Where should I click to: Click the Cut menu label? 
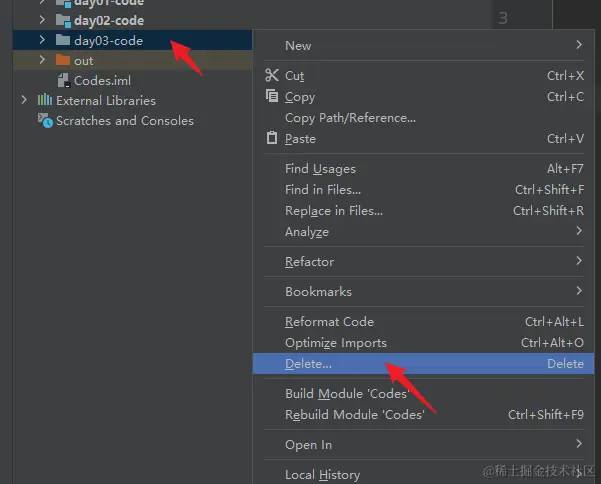point(294,76)
